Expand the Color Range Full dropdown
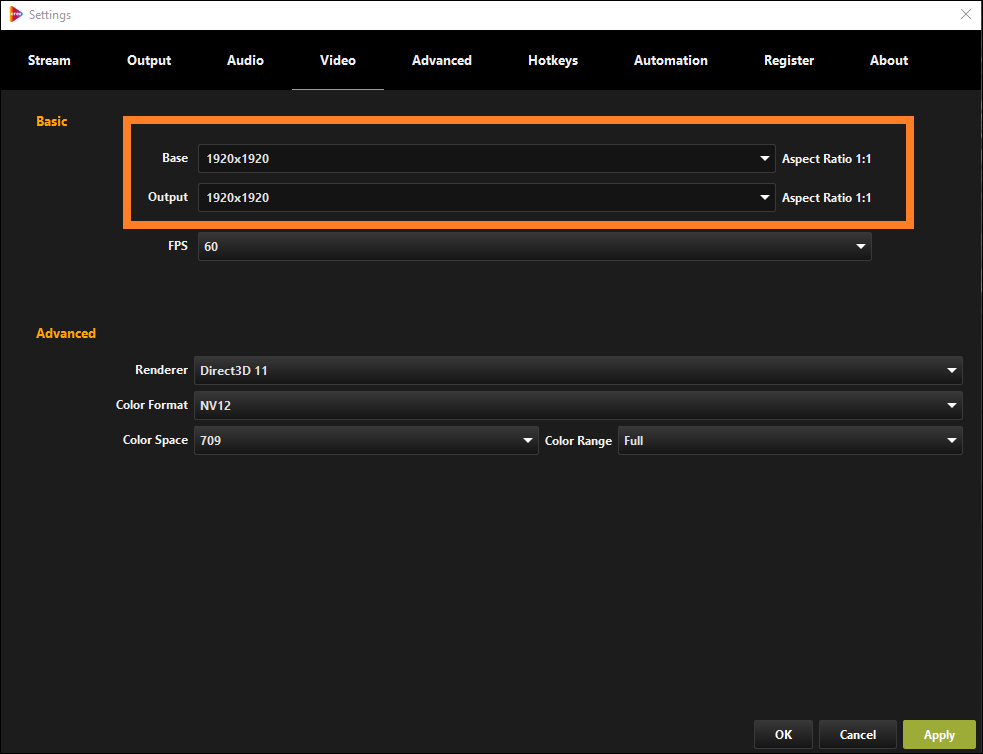Image resolution: width=983 pixels, height=754 pixels. tap(790, 441)
